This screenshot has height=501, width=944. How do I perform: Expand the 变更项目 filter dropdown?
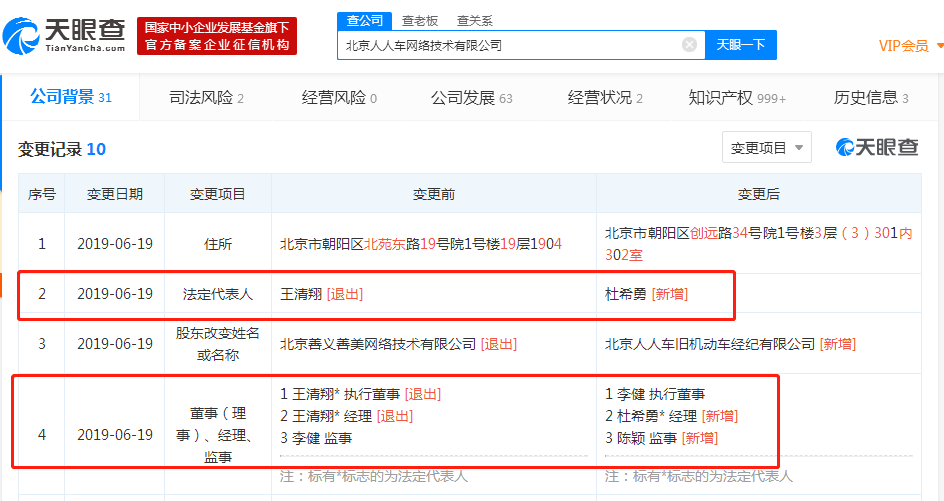766,148
